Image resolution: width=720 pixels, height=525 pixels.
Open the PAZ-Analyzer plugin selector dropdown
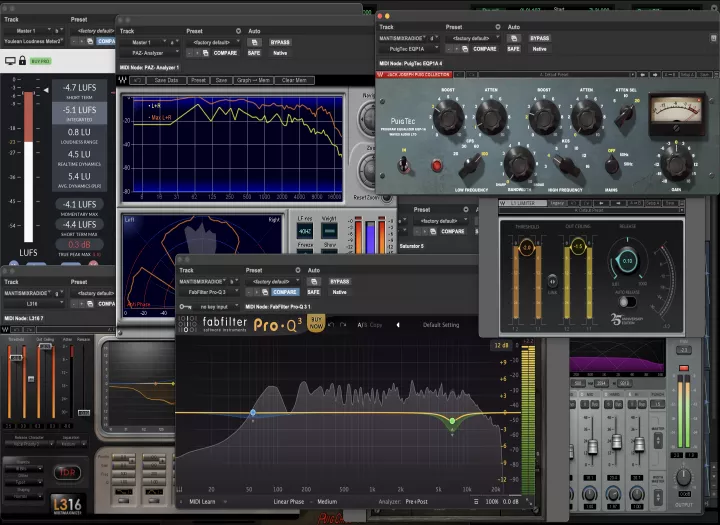click(x=149, y=53)
